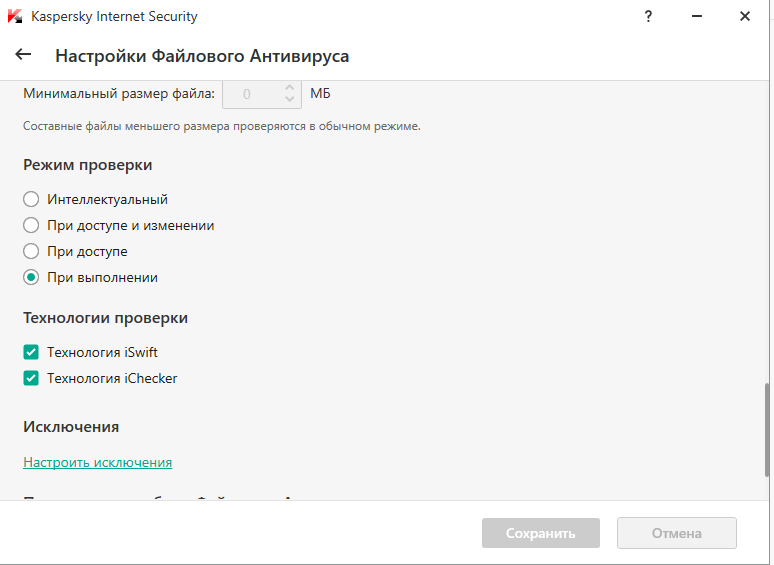The height and width of the screenshot is (565, 774).
Task: Select При доступе и изменении mode
Action: coord(31,225)
